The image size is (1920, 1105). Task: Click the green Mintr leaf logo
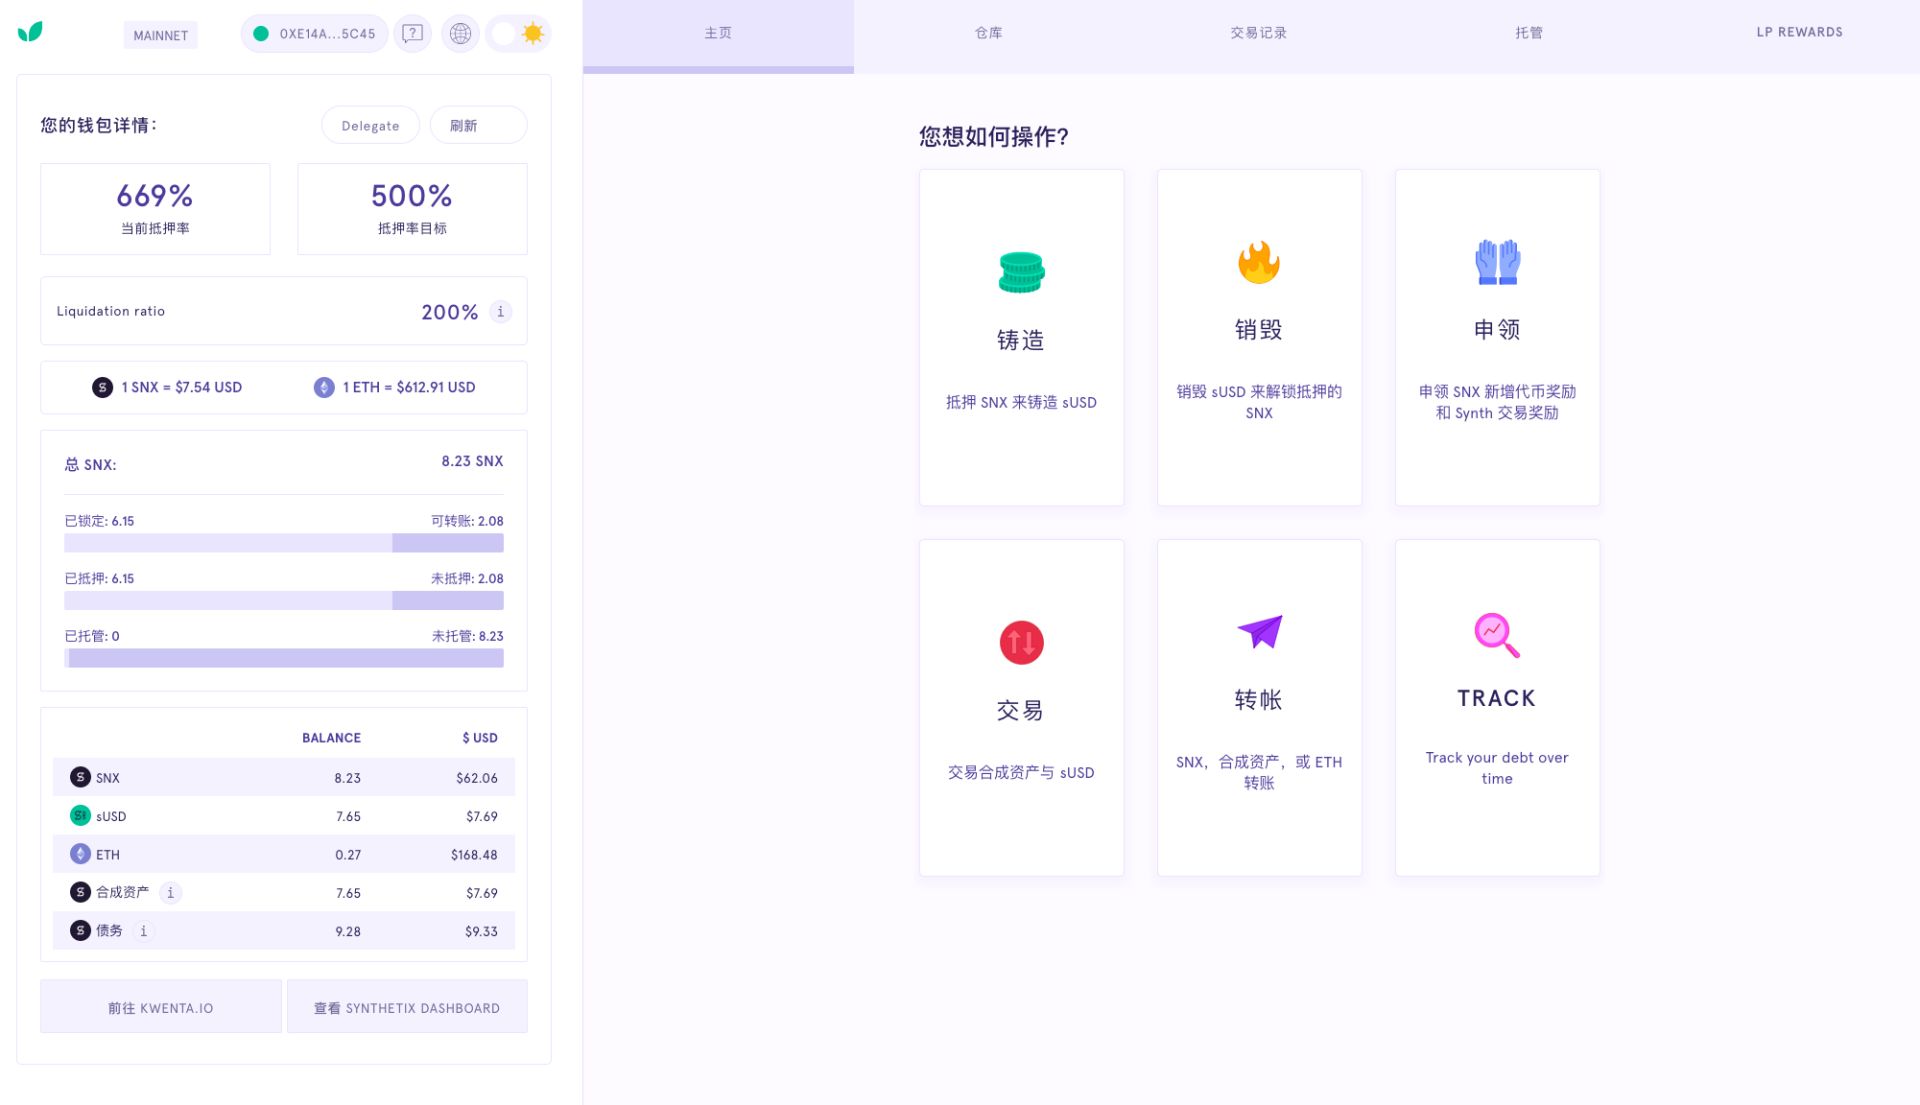tap(30, 32)
